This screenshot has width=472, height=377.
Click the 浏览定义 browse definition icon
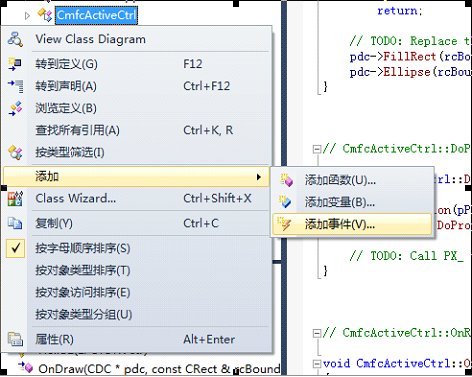click(15, 108)
